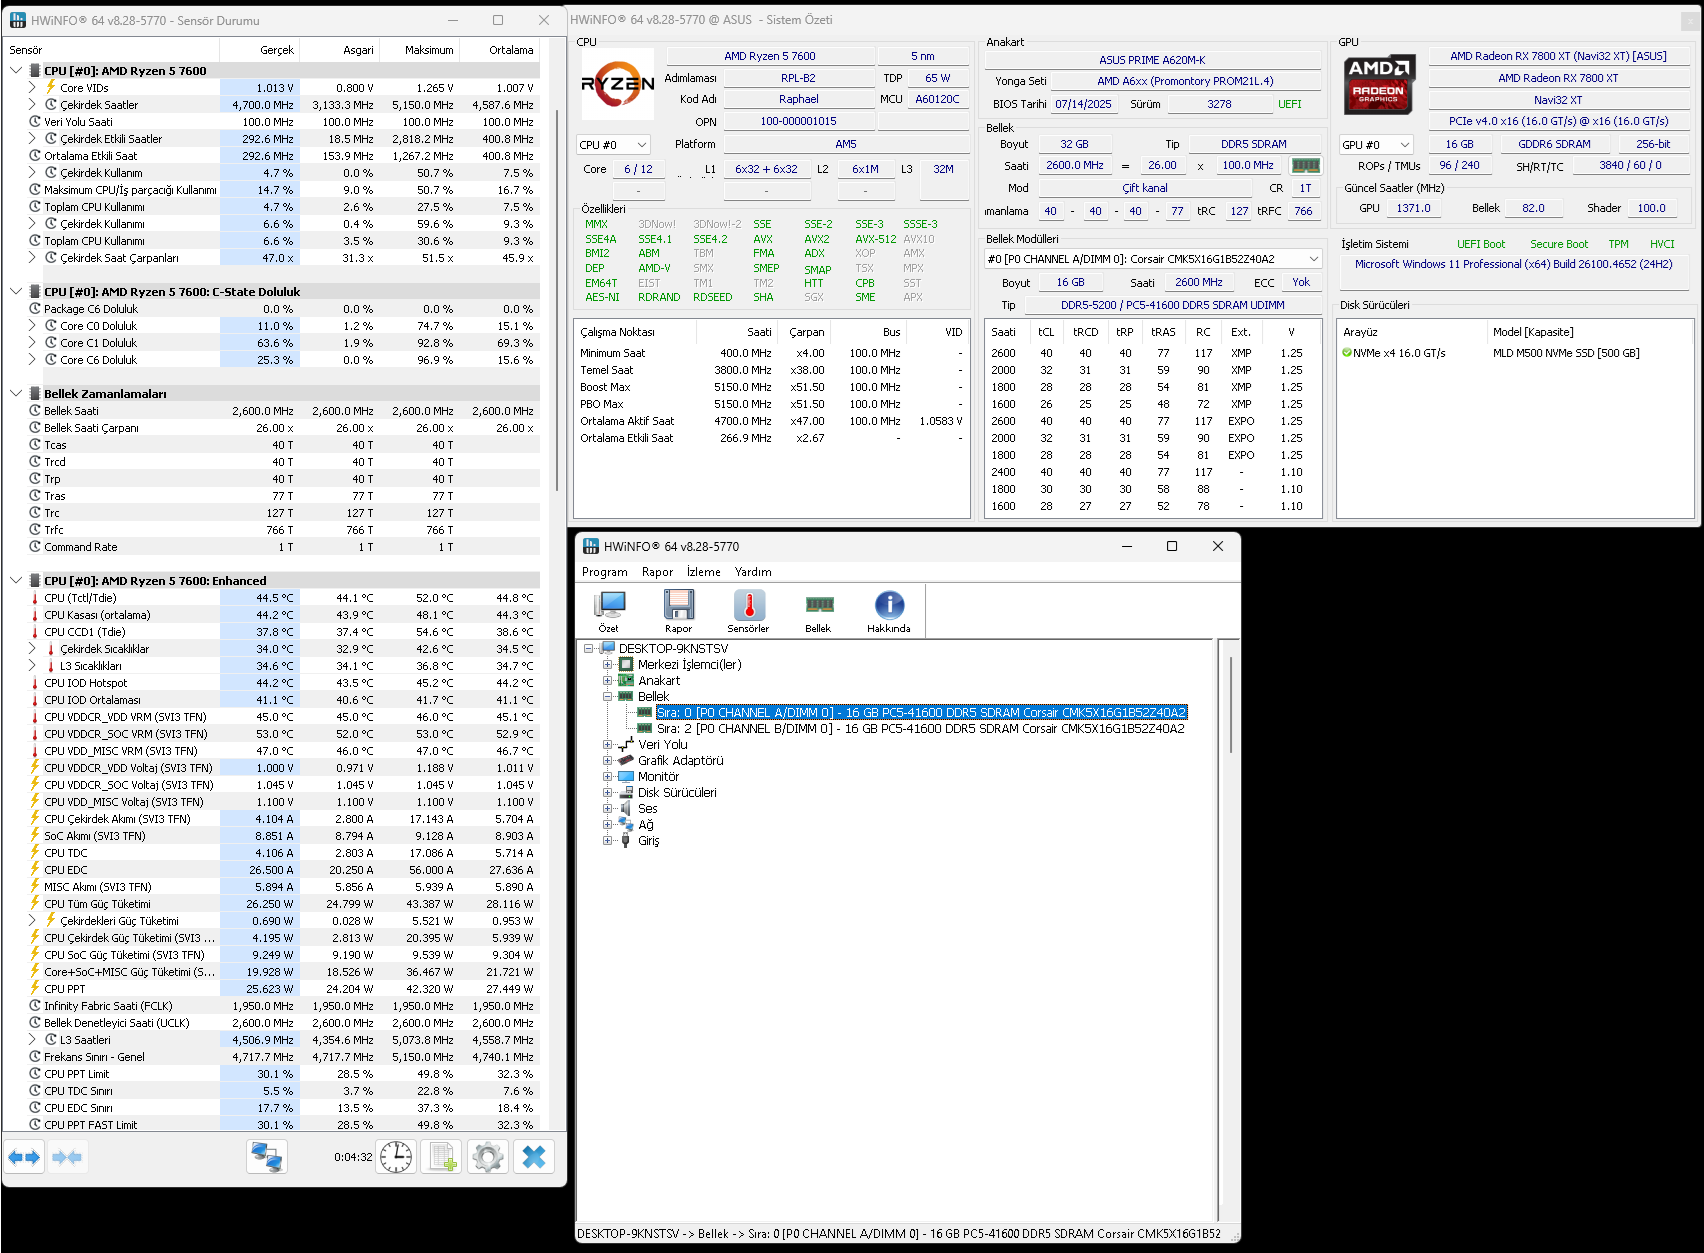Click the Veri Yolu bus tree icon
Viewport: 1704px width, 1253px height.
pos(626,744)
